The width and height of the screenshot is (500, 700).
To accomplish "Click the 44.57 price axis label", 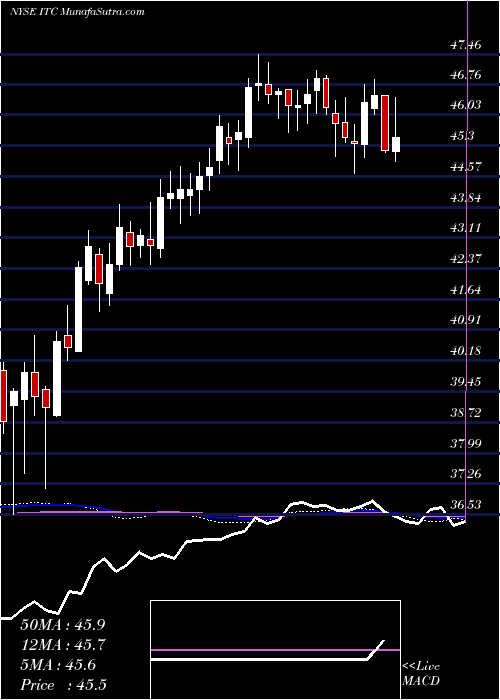I will (466, 167).
